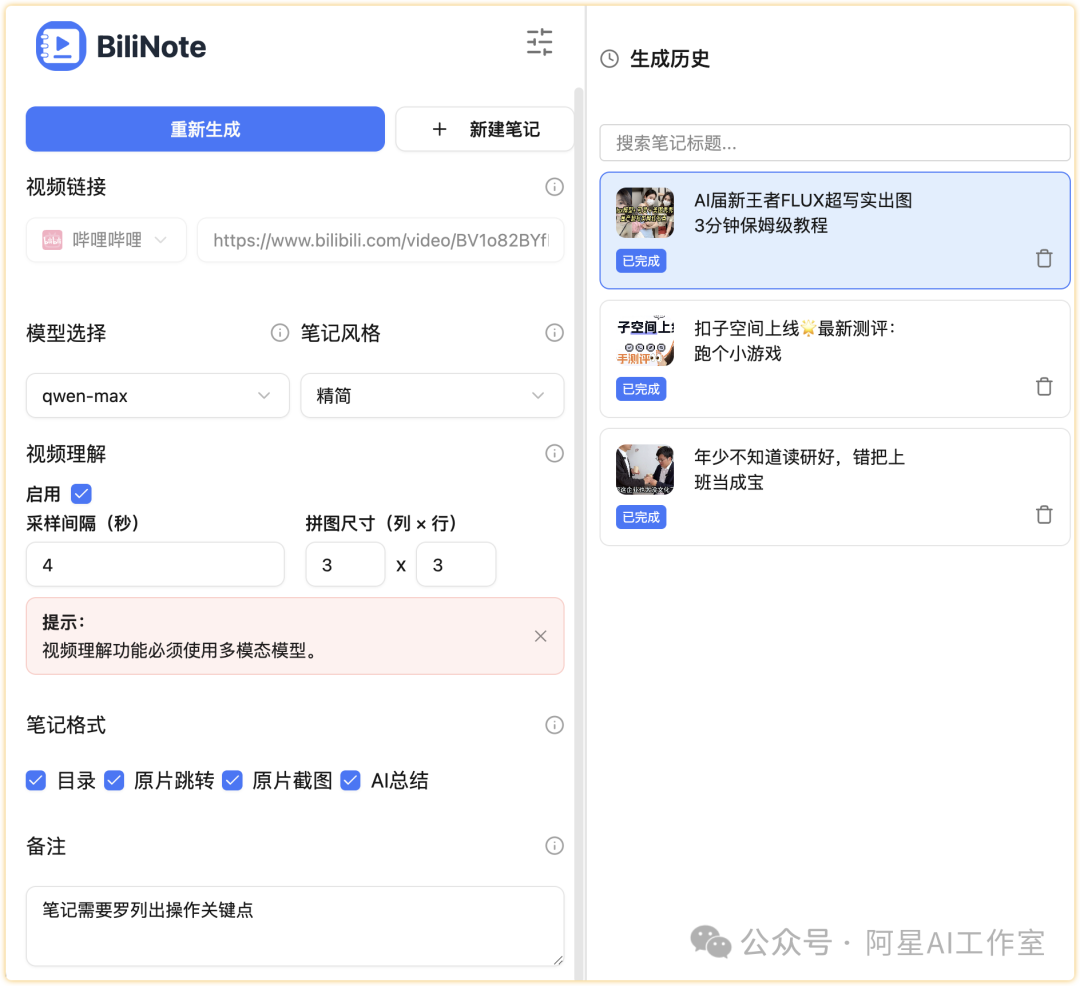Delete the 扣子空间上线 note
Viewport: 1080px width, 986px height.
(1044, 386)
